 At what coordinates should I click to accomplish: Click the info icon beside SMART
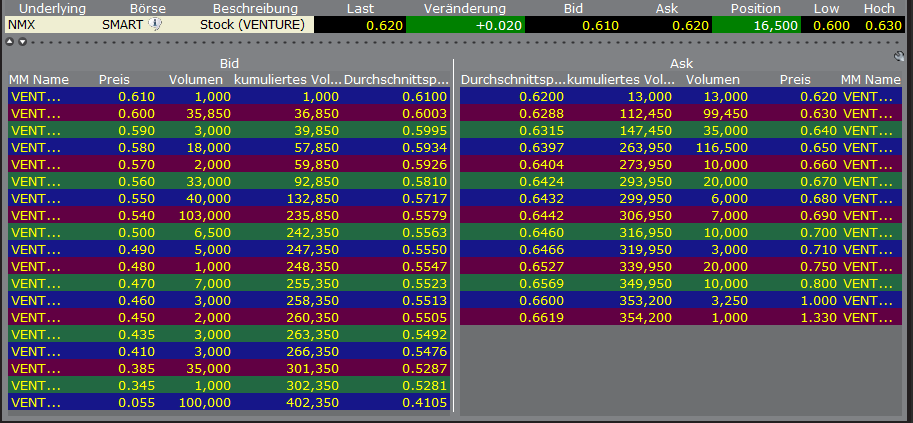pos(155,24)
